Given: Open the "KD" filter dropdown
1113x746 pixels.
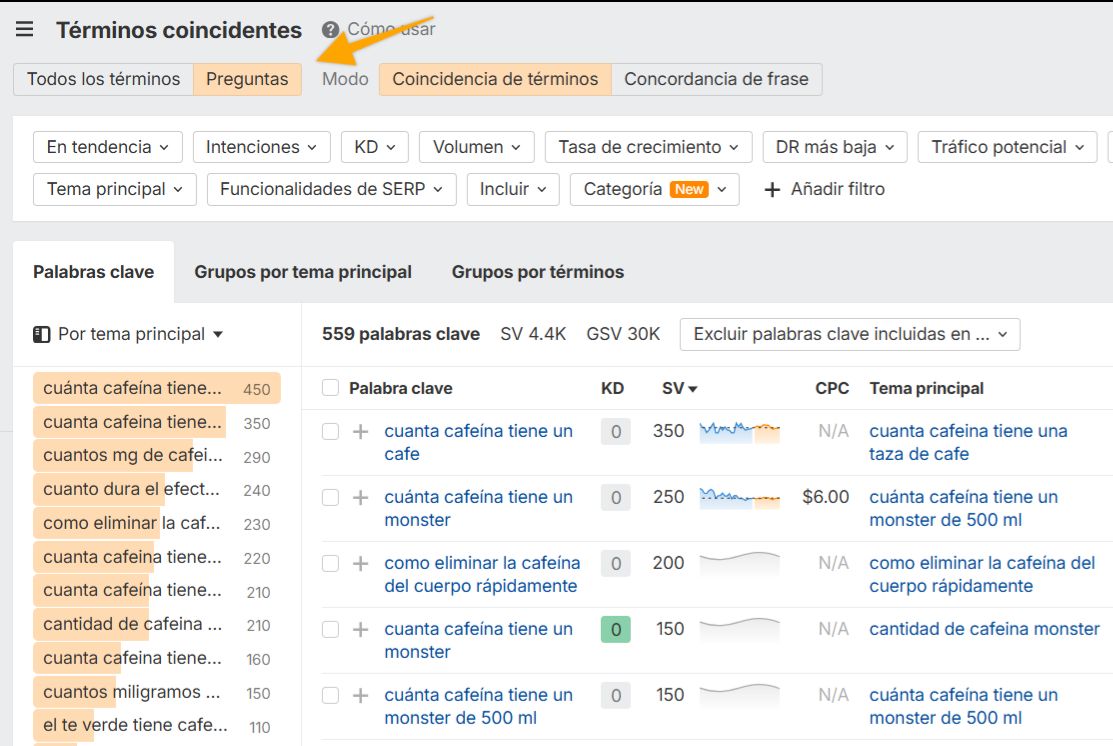Looking at the screenshot, I should coord(374,146).
